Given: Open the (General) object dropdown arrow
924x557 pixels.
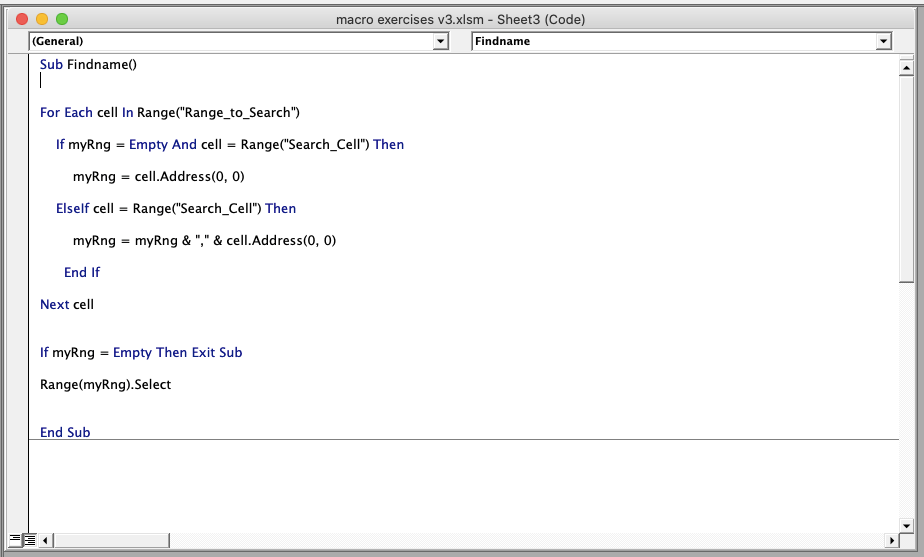Looking at the screenshot, I should click(x=440, y=41).
